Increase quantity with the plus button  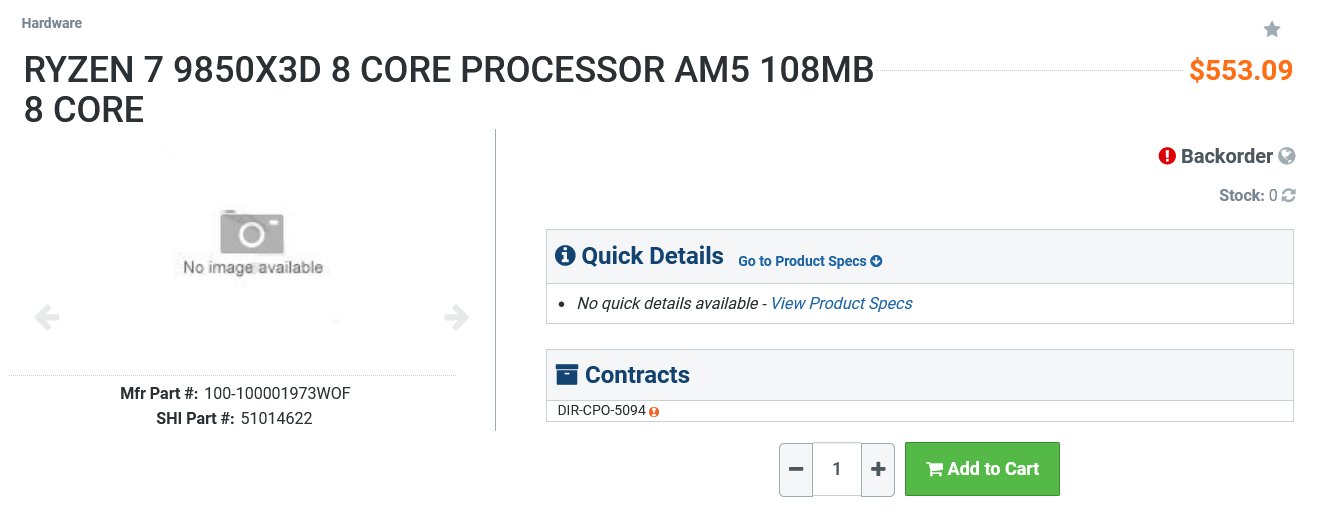[x=877, y=469]
